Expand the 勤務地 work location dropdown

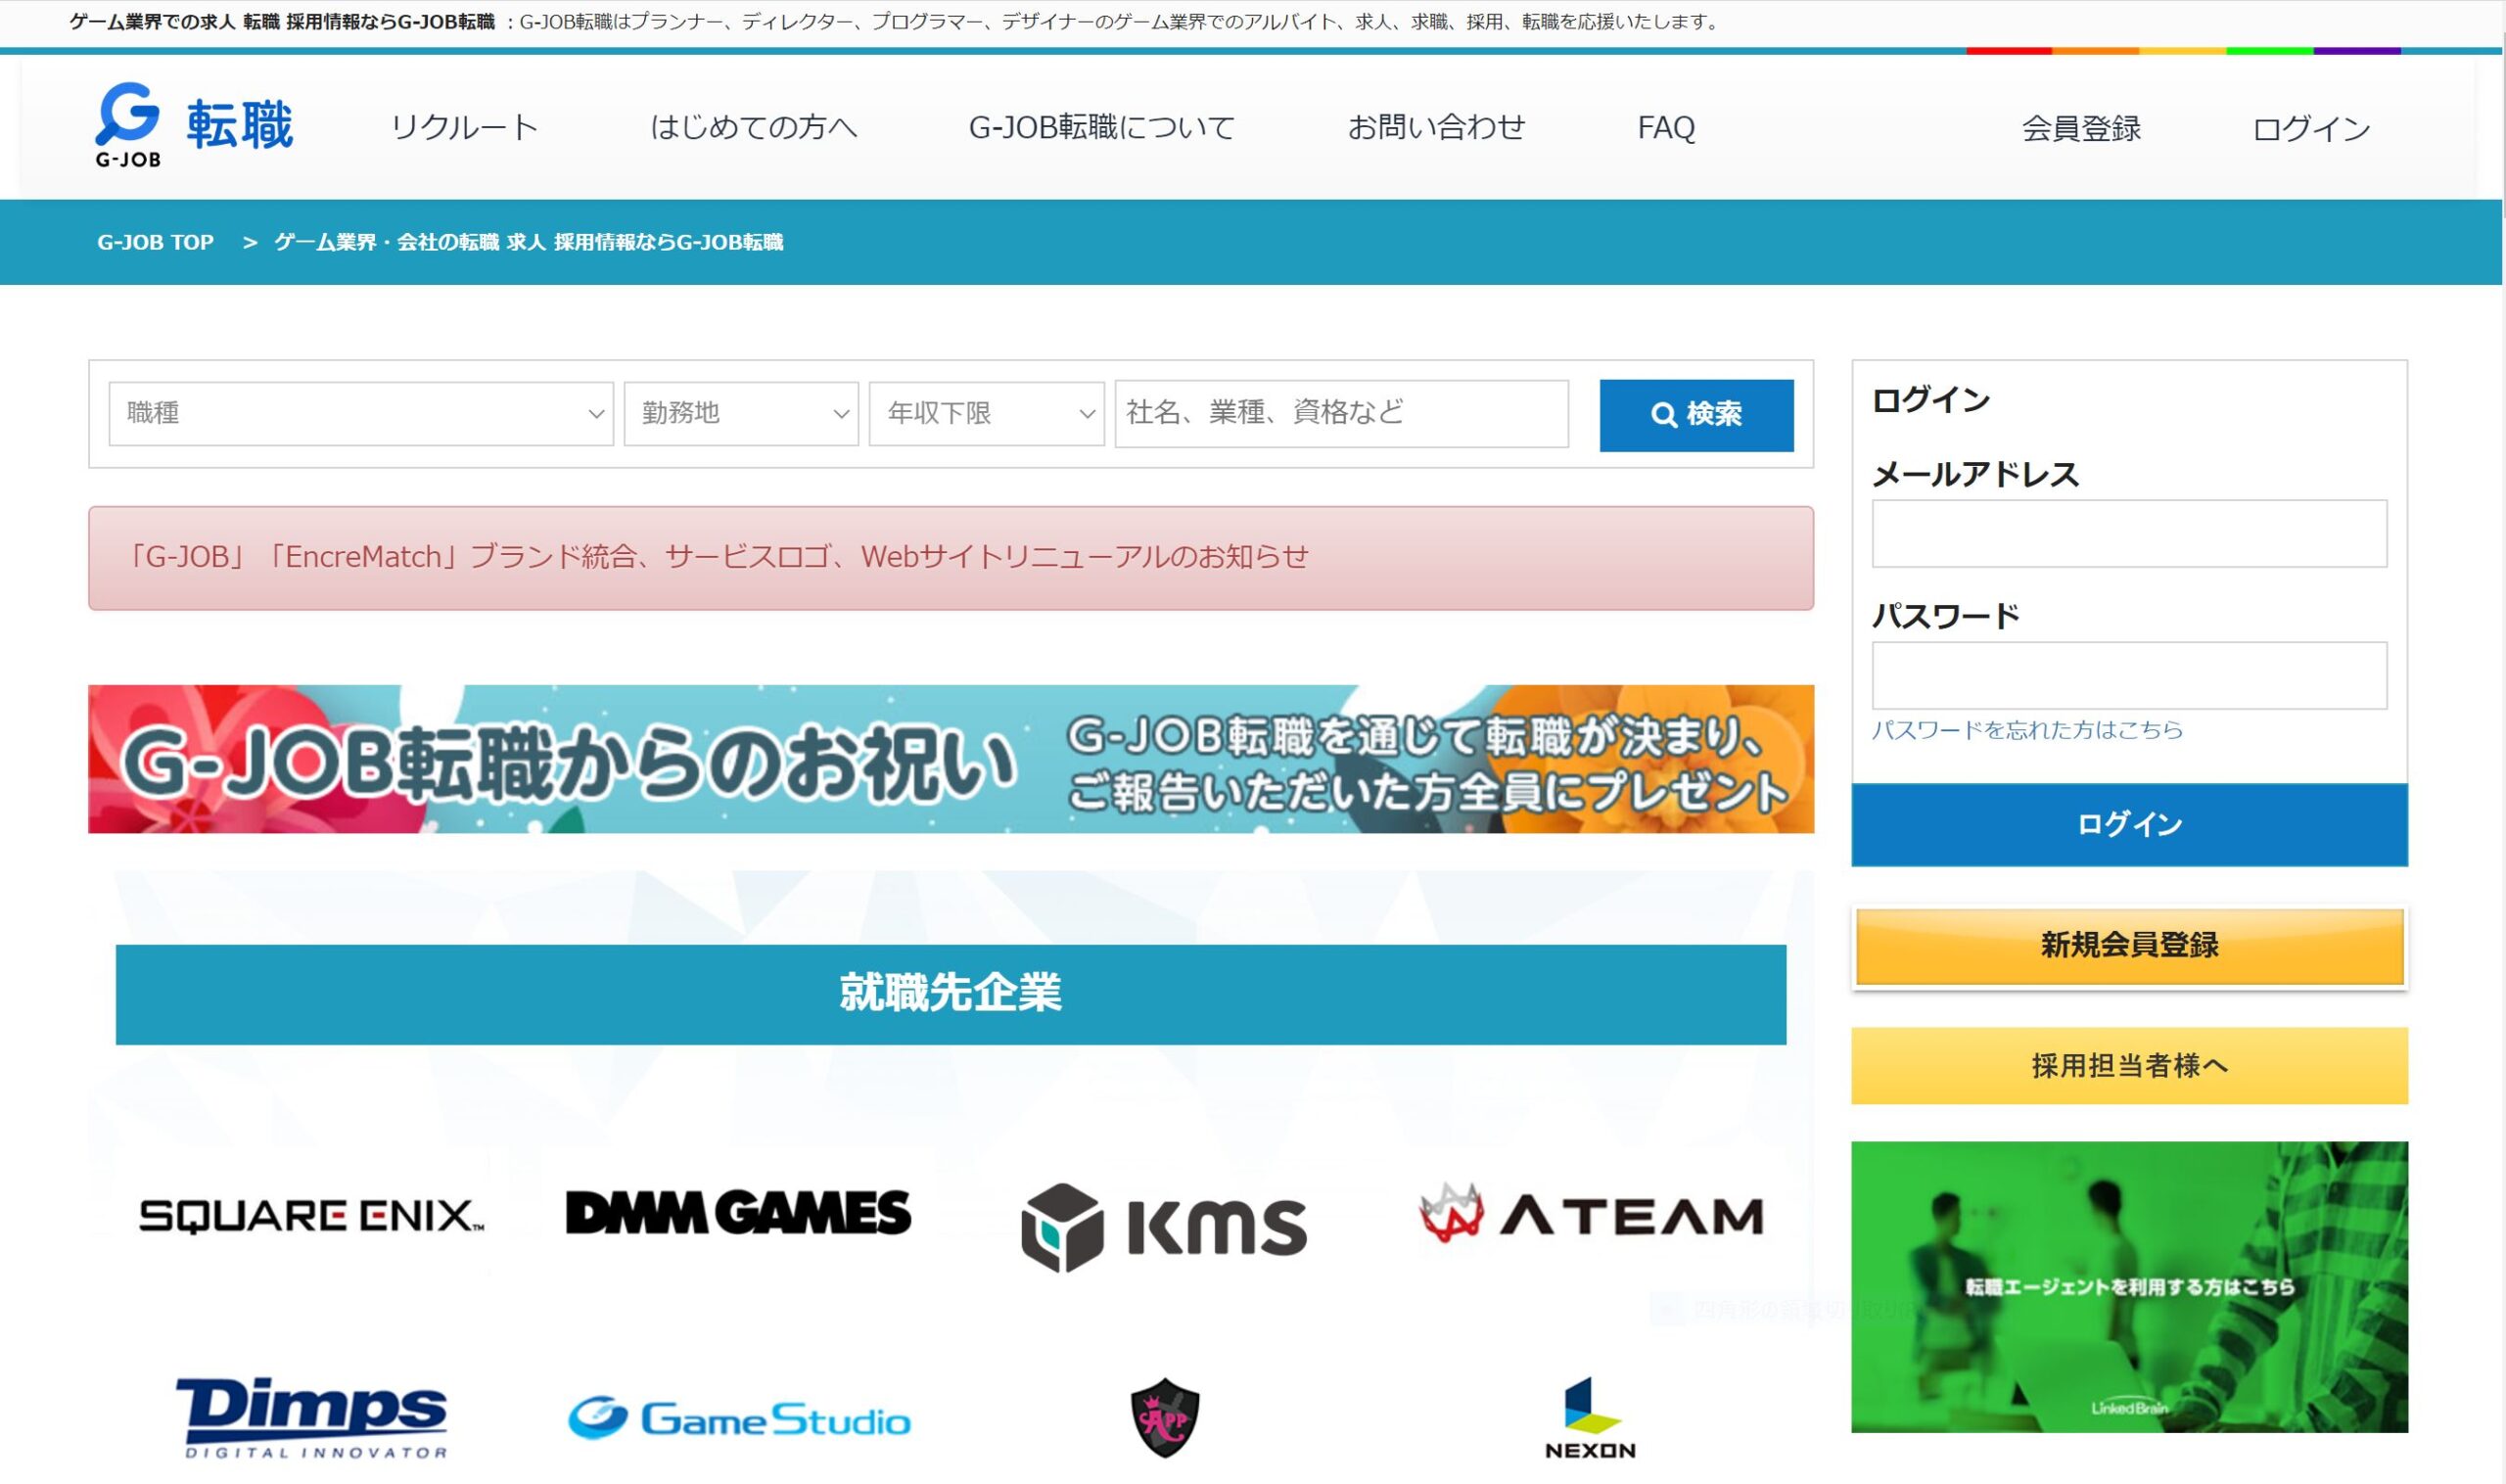(738, 413)
